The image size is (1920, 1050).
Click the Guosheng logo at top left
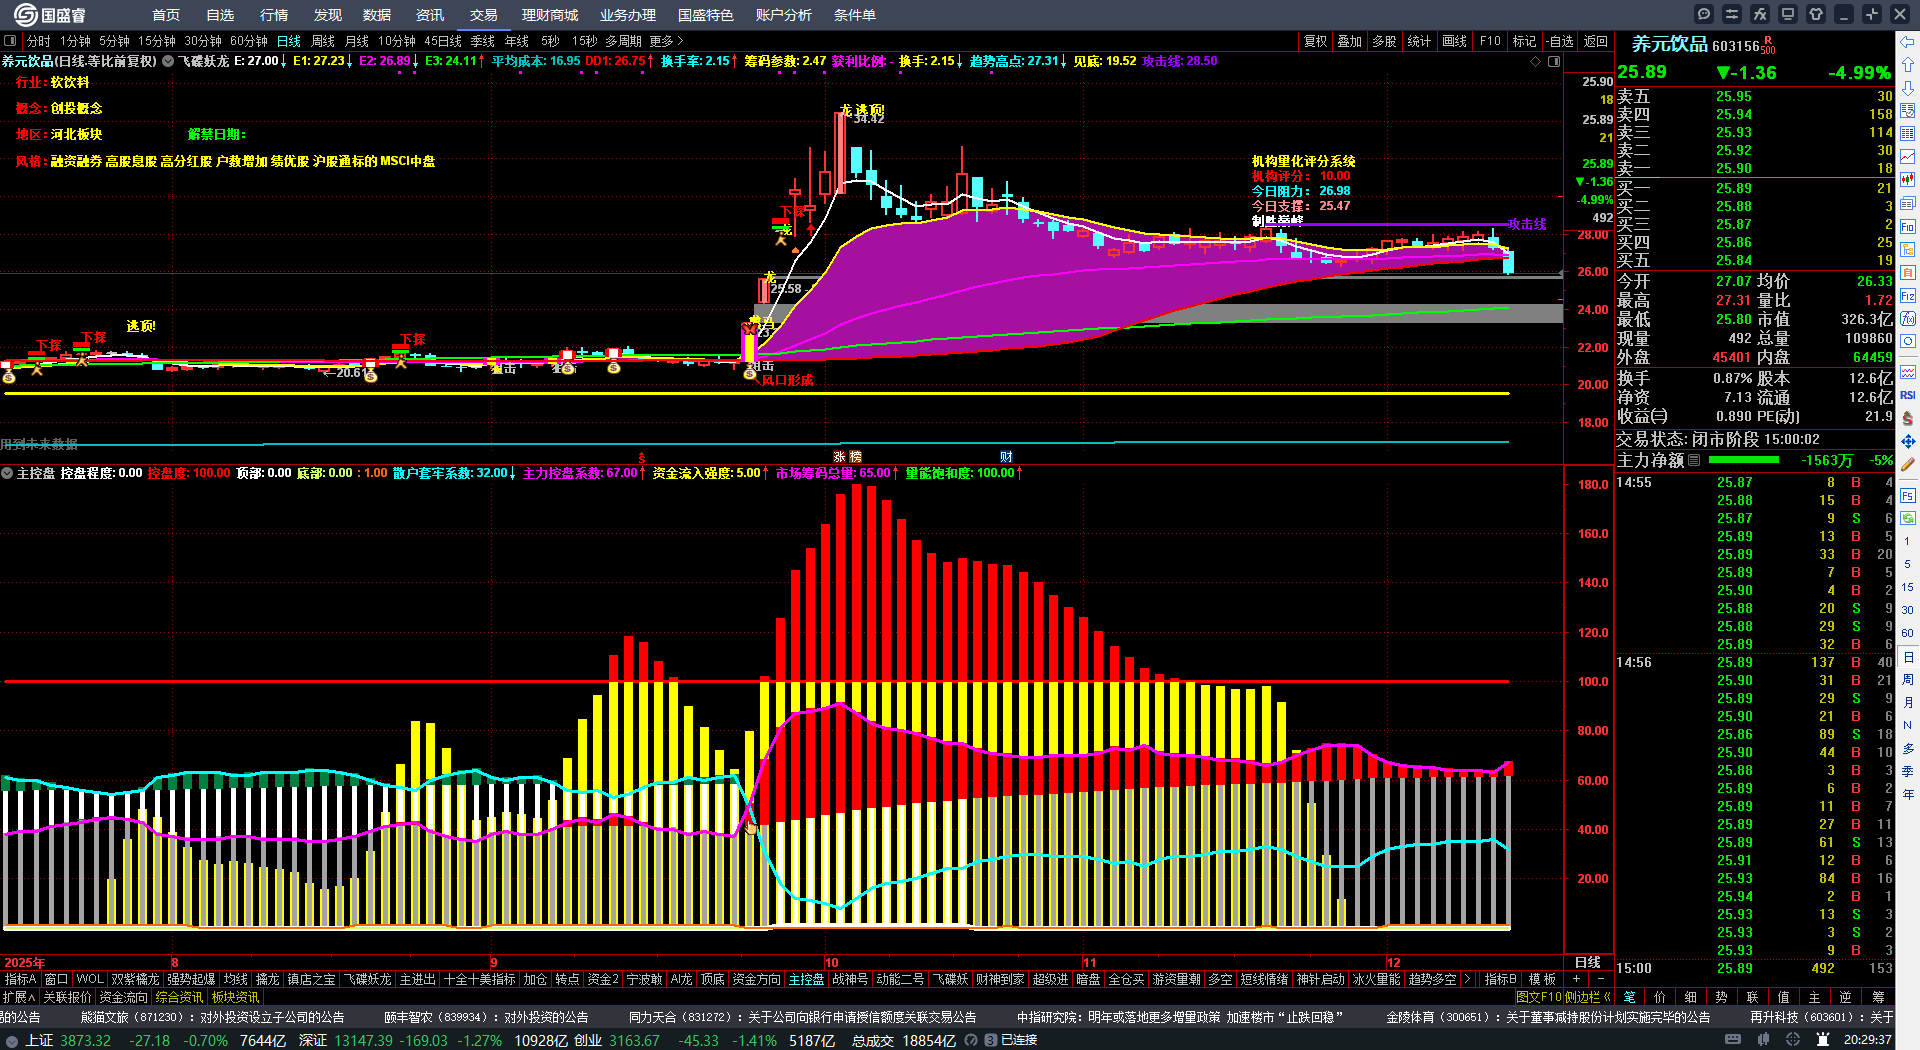pyautogui.click(x=50, y=15)
